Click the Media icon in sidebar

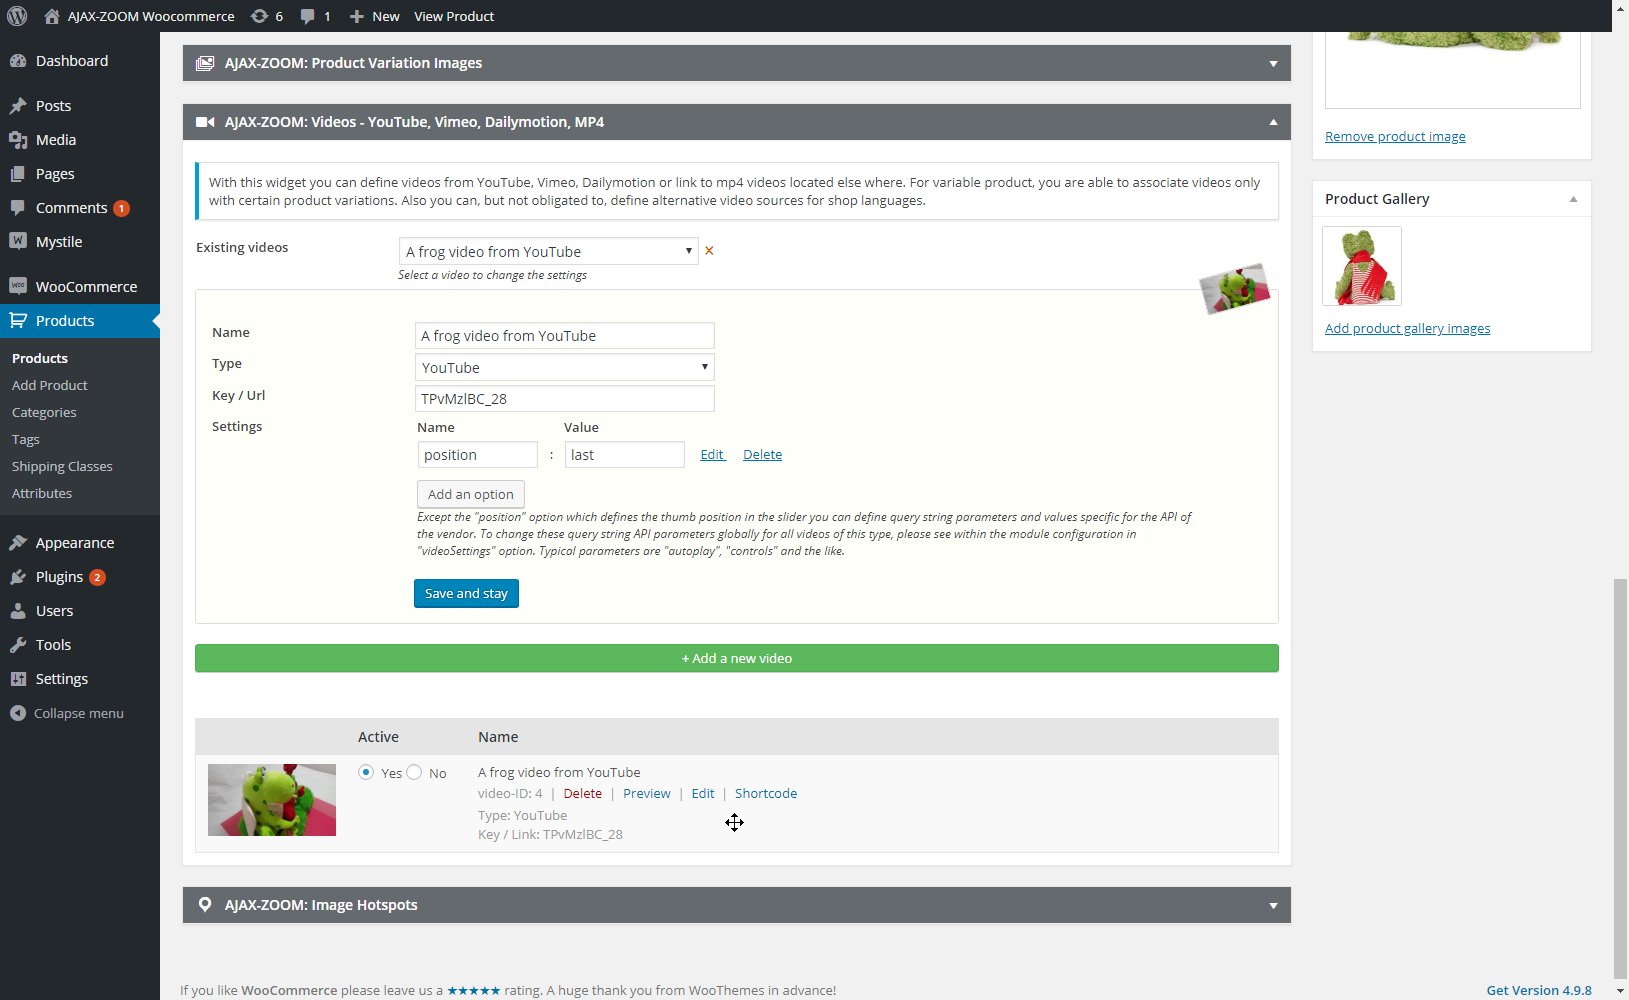pos(18,140)
